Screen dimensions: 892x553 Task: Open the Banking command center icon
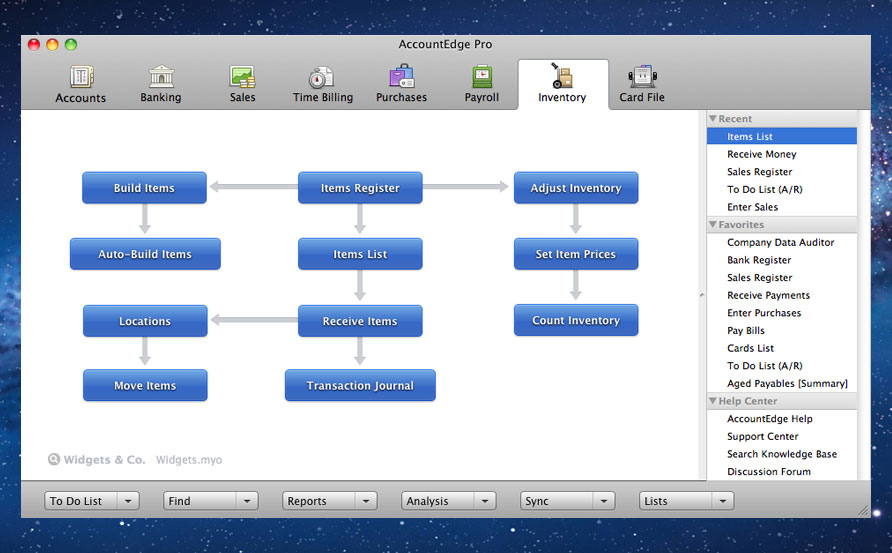coord(162,76)
